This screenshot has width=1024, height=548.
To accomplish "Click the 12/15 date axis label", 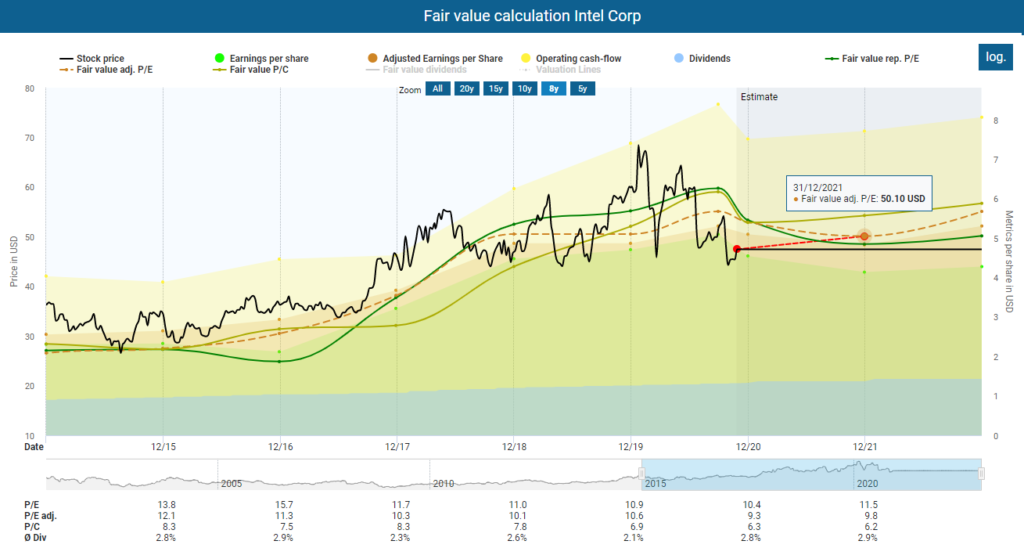I will (163, 447).
